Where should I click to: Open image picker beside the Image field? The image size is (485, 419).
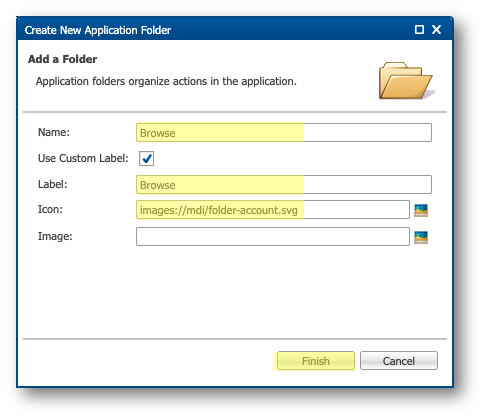(x=421, y=237)
